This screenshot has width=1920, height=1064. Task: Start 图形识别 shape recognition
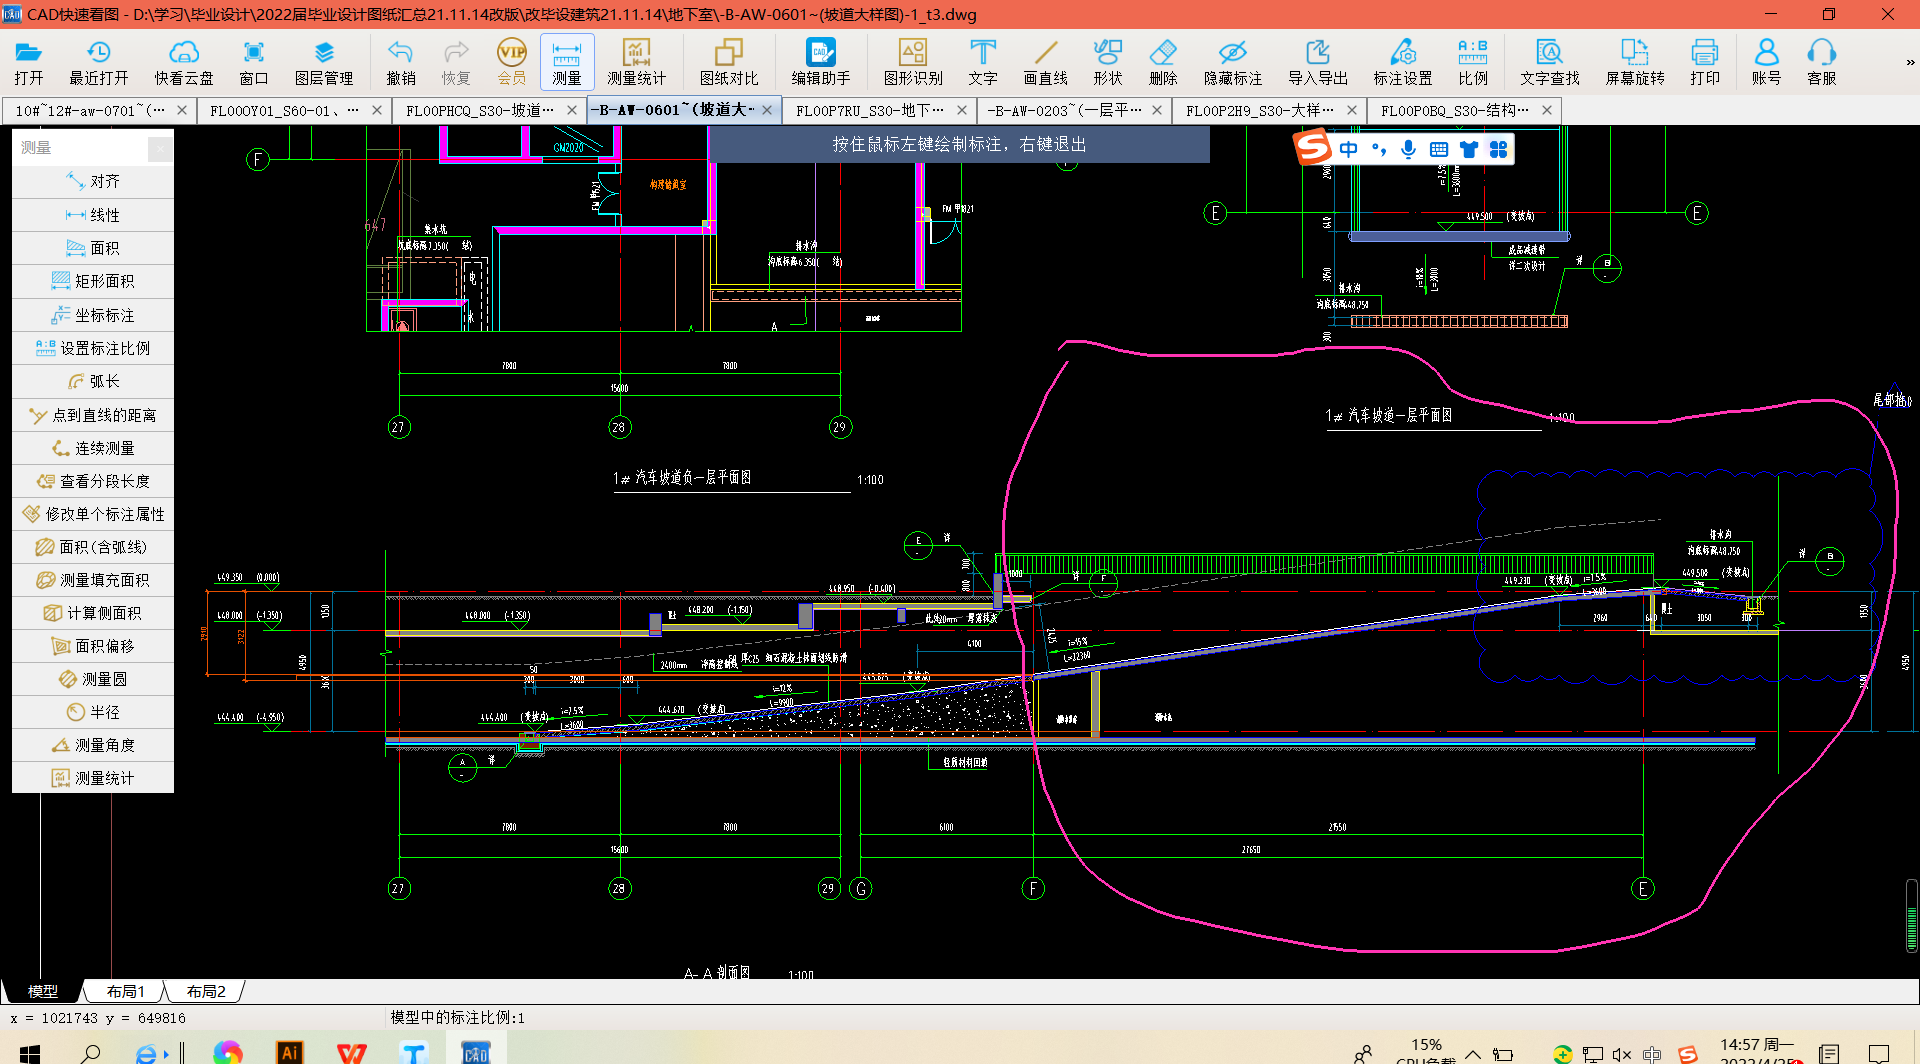tap(913, 62)
